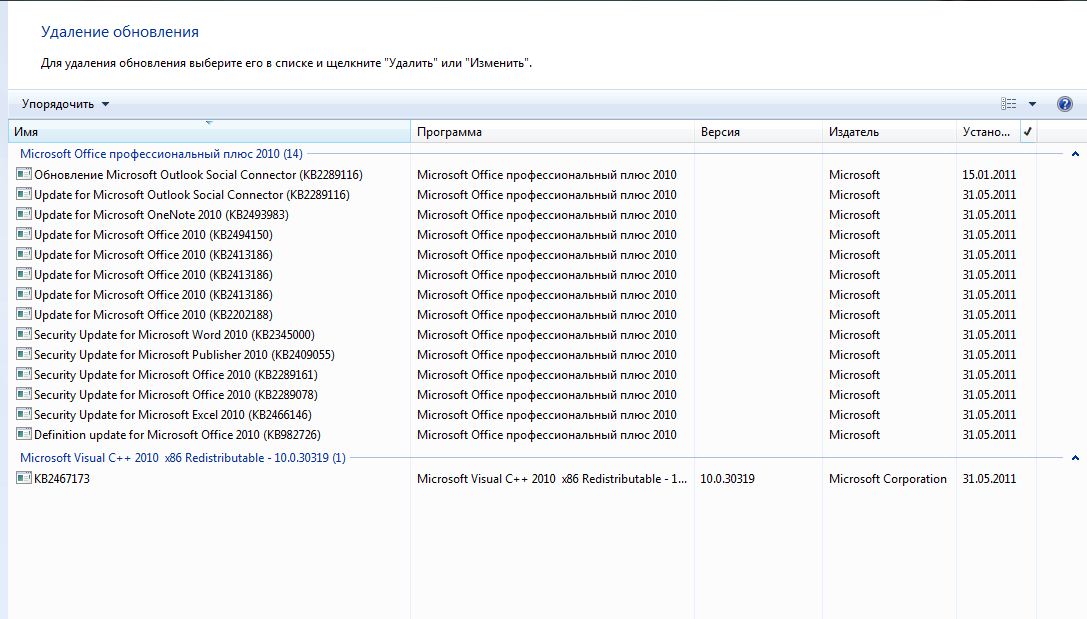Image resolution: width=1087 pixels, height=619 pixels.
Task: Select Security Update for Office 2010 (KB2289161)
Action: (176, 375)
